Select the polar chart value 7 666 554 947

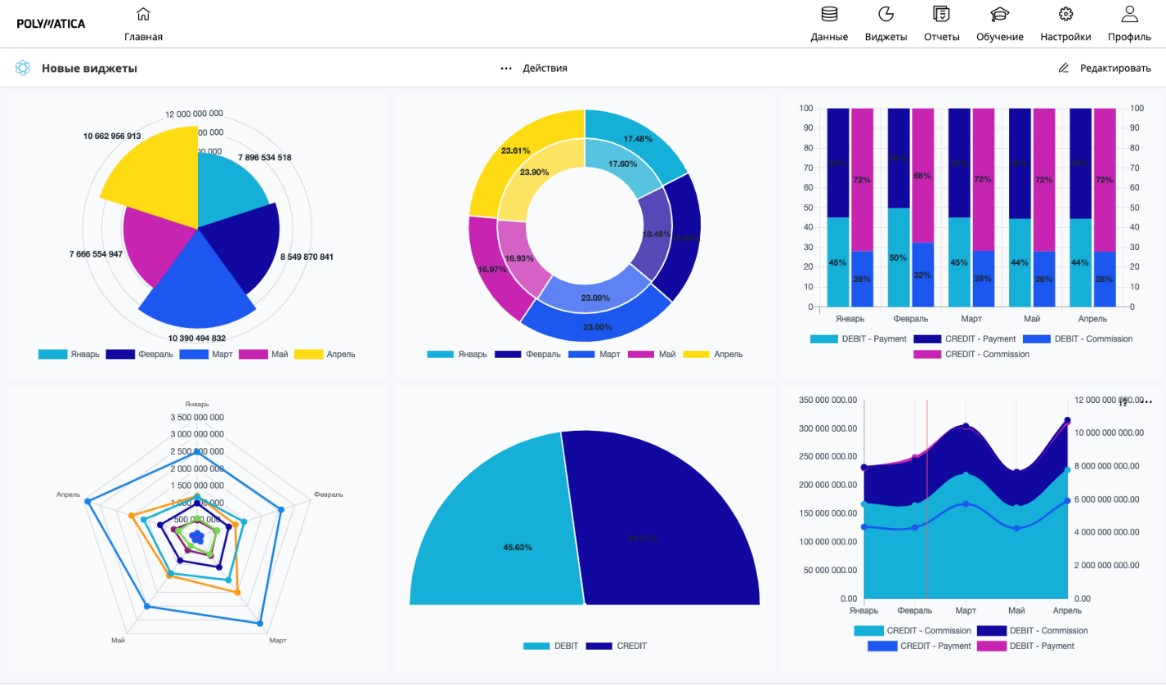[96, 254]
